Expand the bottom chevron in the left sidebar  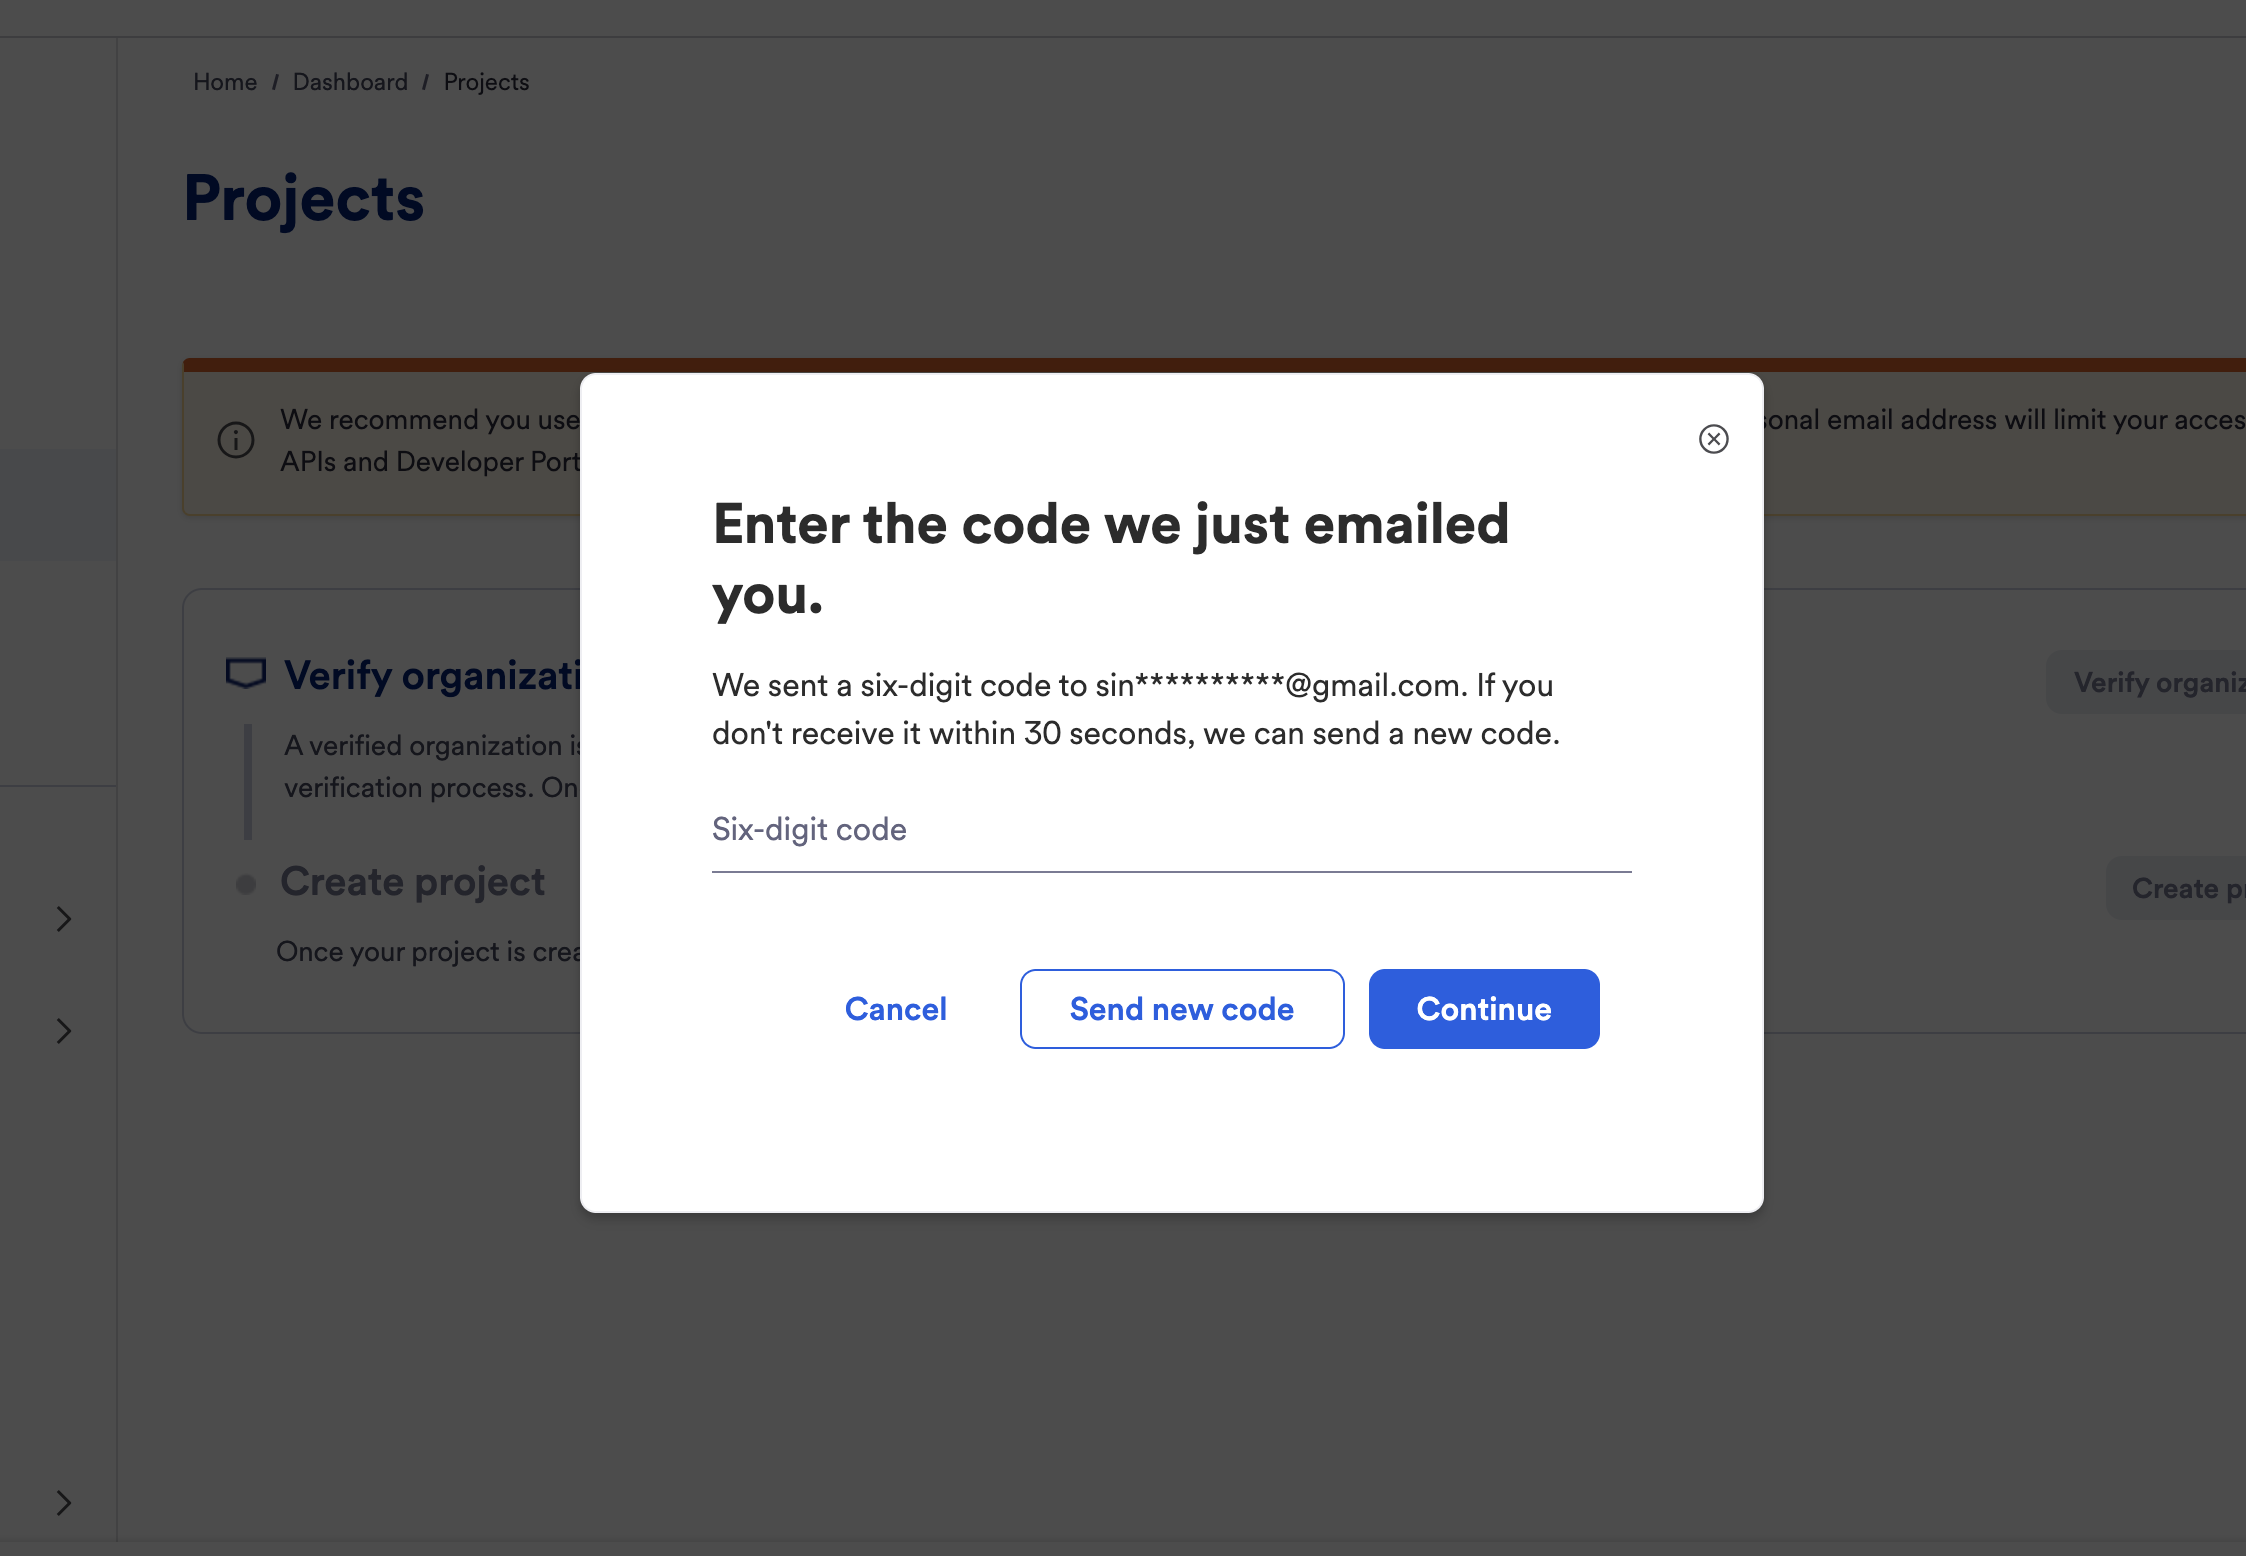(62, 1503)
